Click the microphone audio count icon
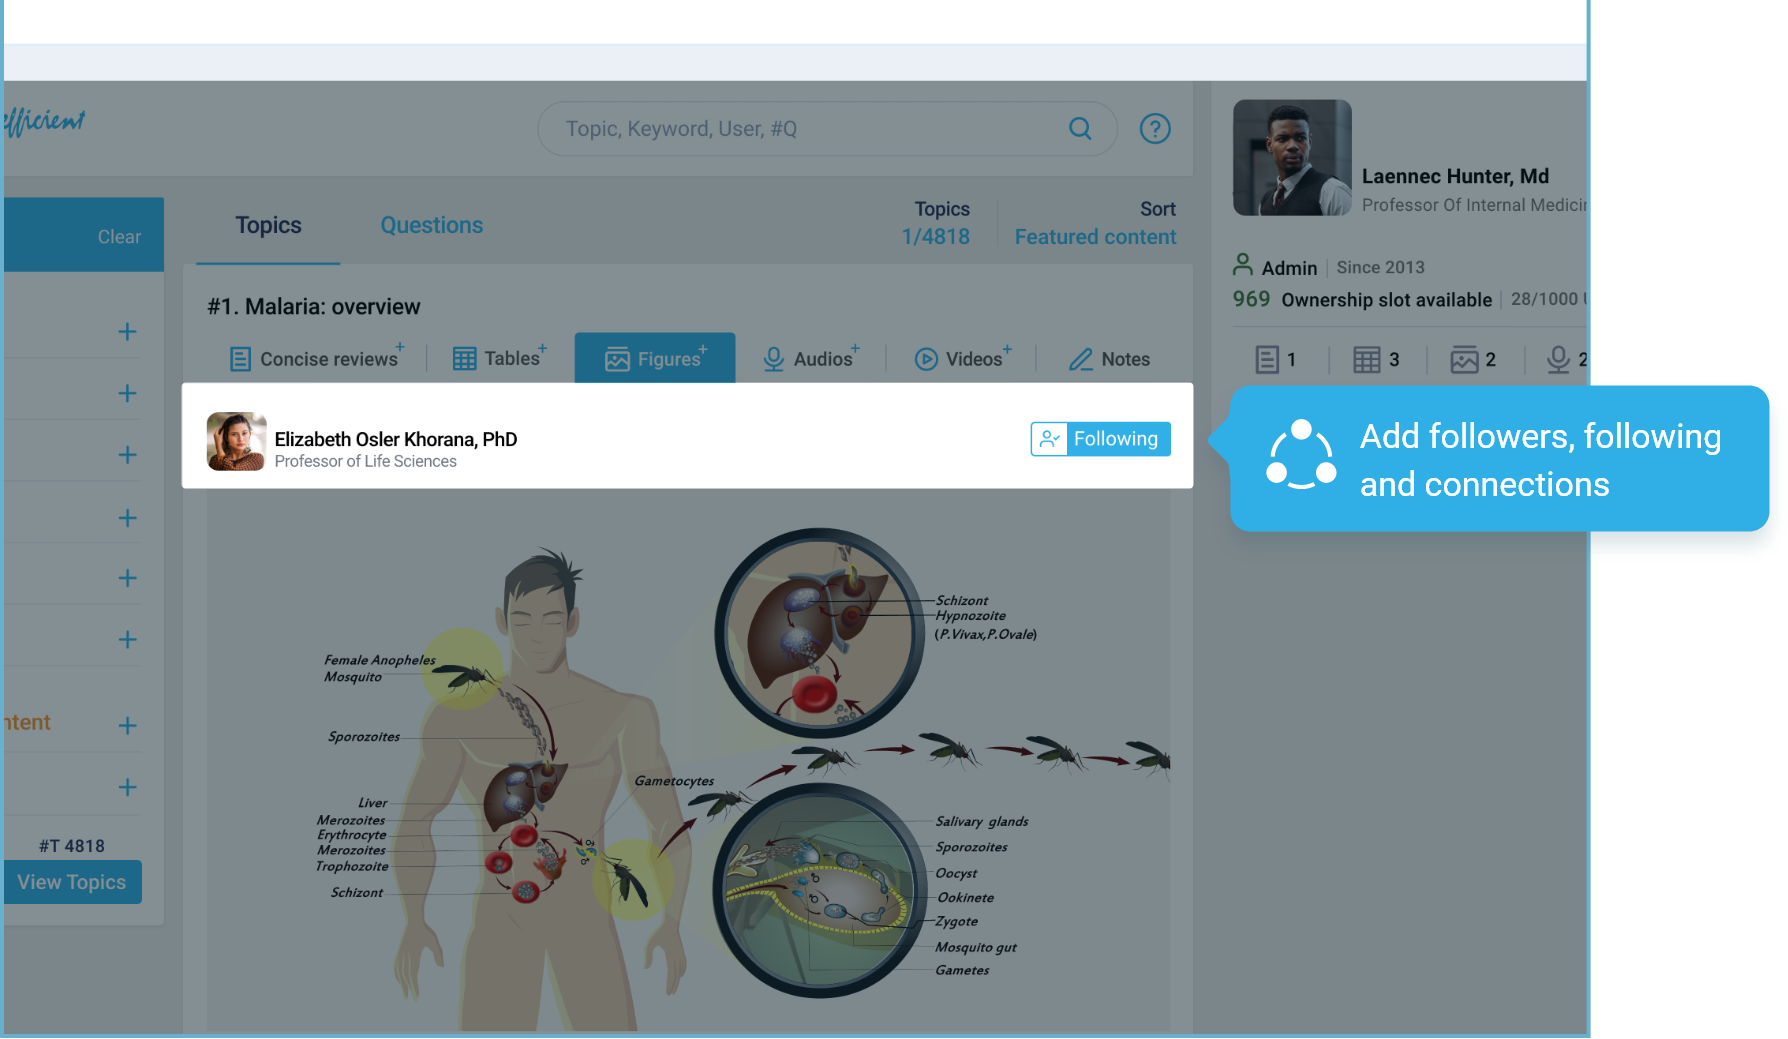1788x1039 pixels. tap(1558, 360)
